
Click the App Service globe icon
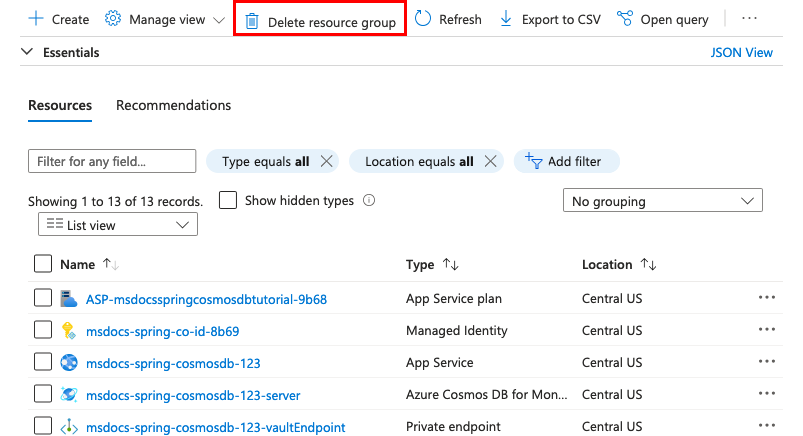(69, 362)
